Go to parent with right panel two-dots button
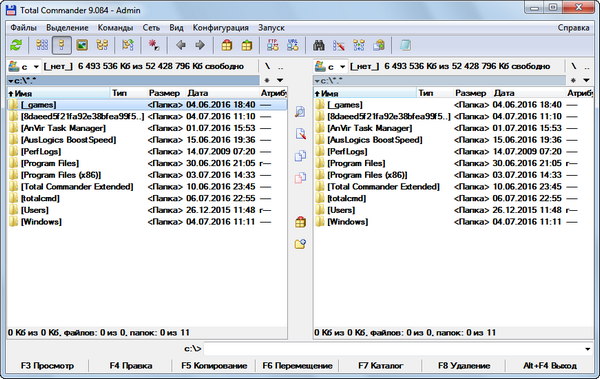The height and width of the screenshot is (379, 600). pyautogui.click(x=587, y=67)
